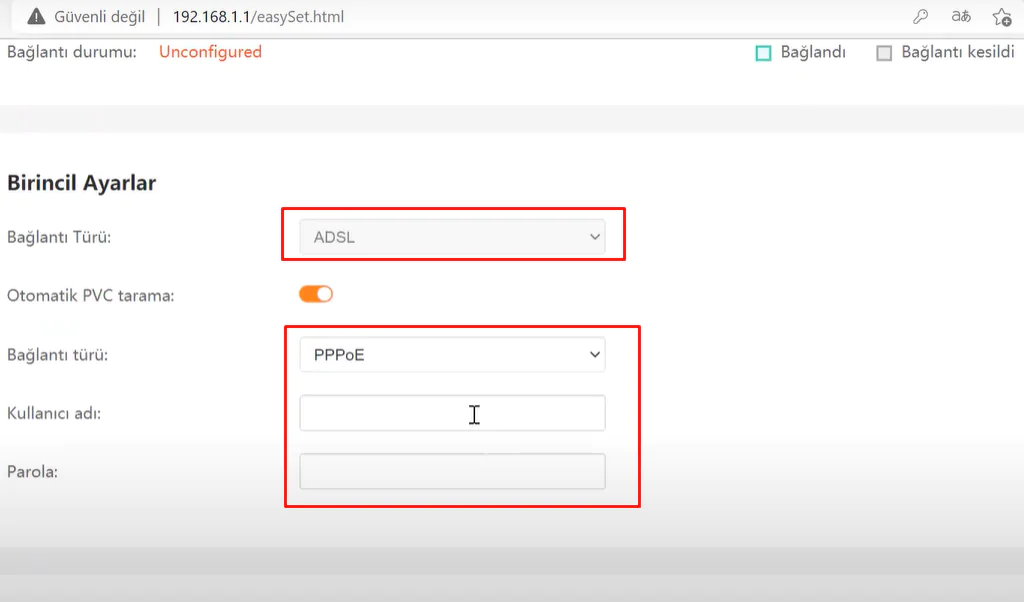Click the Bağlantı kesildi legend box
1024x602 pixels.
pos(884,53)
